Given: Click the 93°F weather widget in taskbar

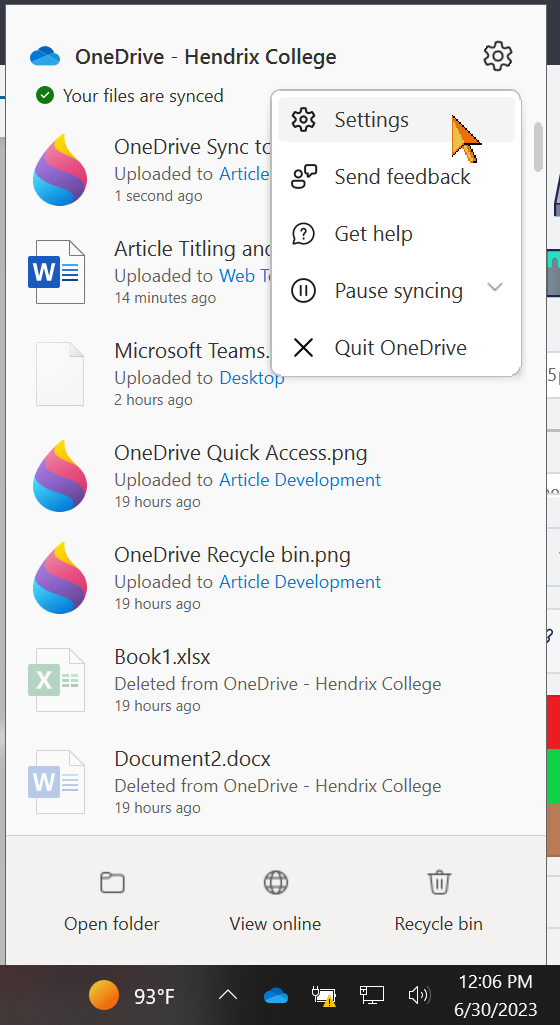Looking at the screenshot, I should click(x=132, y=996).
